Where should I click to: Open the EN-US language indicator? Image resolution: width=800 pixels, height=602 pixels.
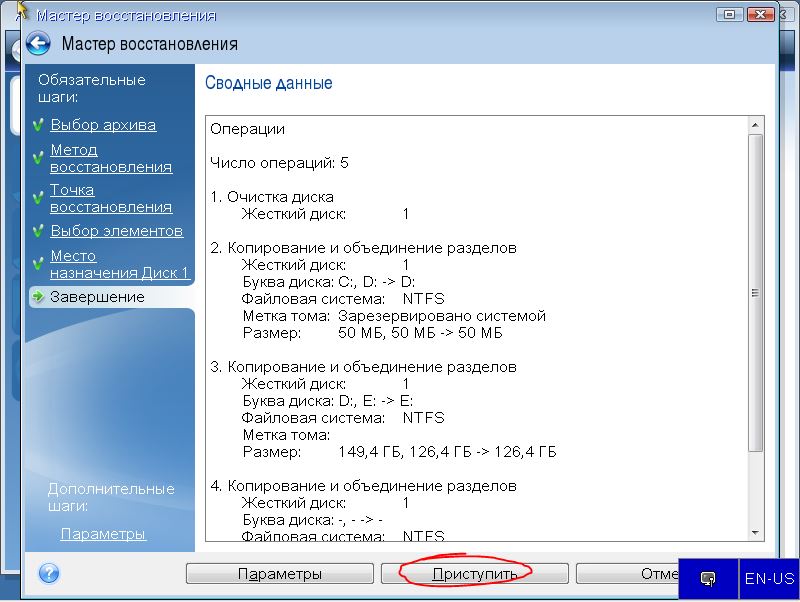tap(769, 578)
